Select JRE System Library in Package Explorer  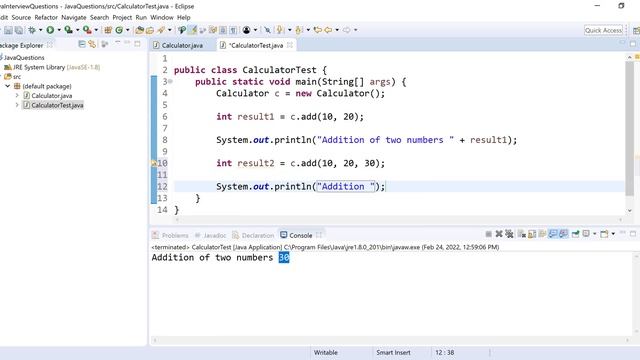click(52, 67)
